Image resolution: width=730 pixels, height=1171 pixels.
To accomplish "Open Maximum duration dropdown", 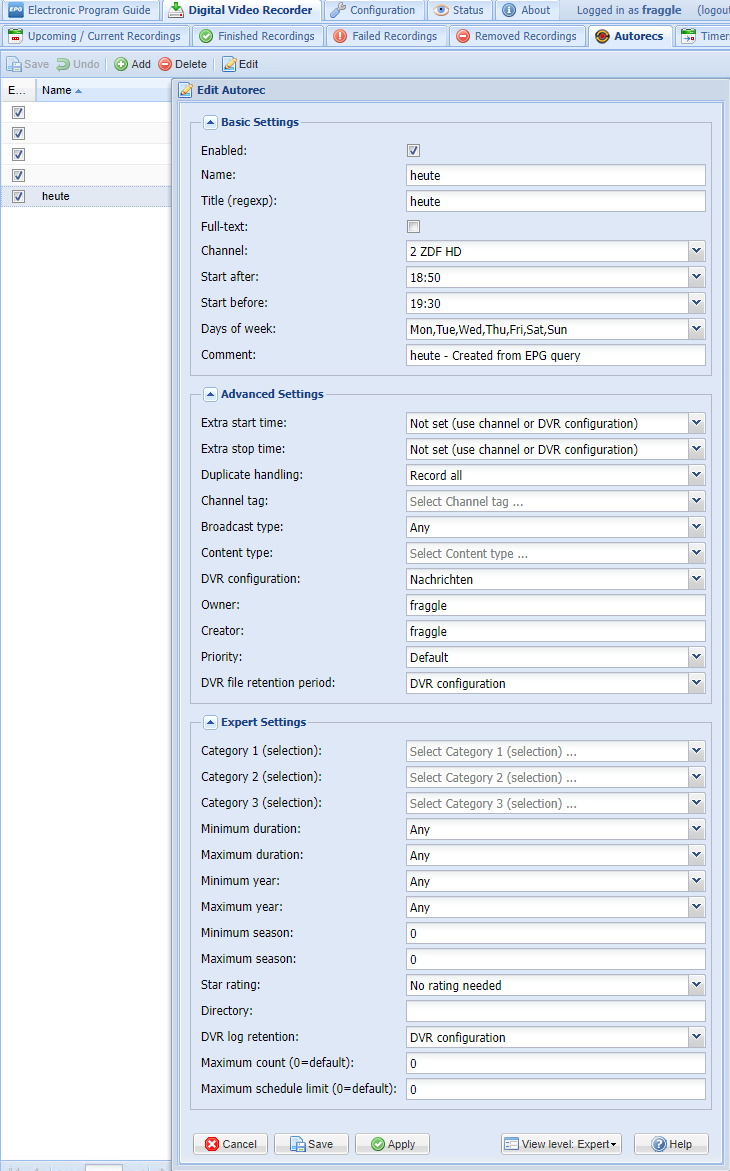I will (x=696, y=855).
